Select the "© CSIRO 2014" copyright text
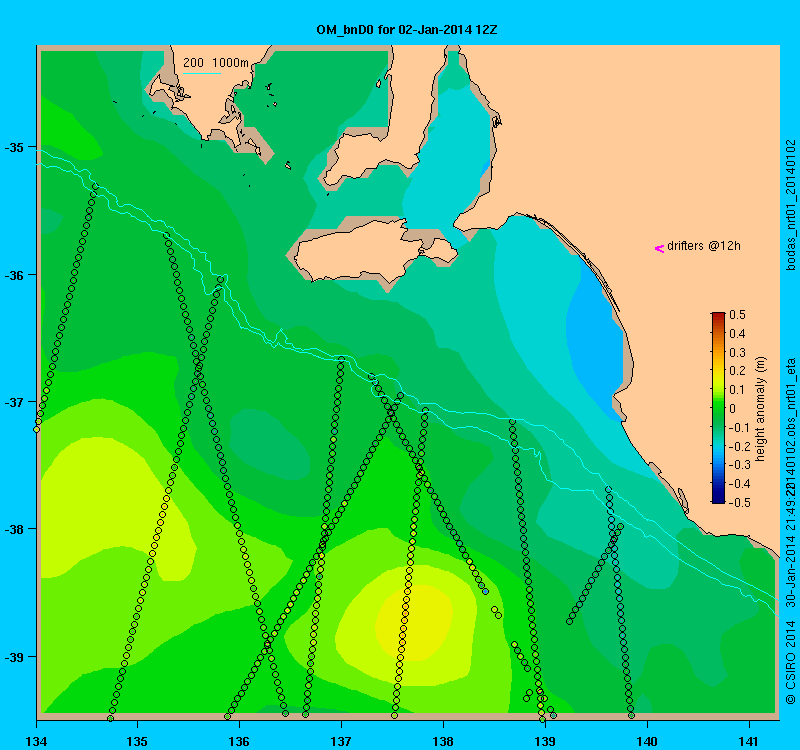Viewport: 800px width, 750px height. 791,662
